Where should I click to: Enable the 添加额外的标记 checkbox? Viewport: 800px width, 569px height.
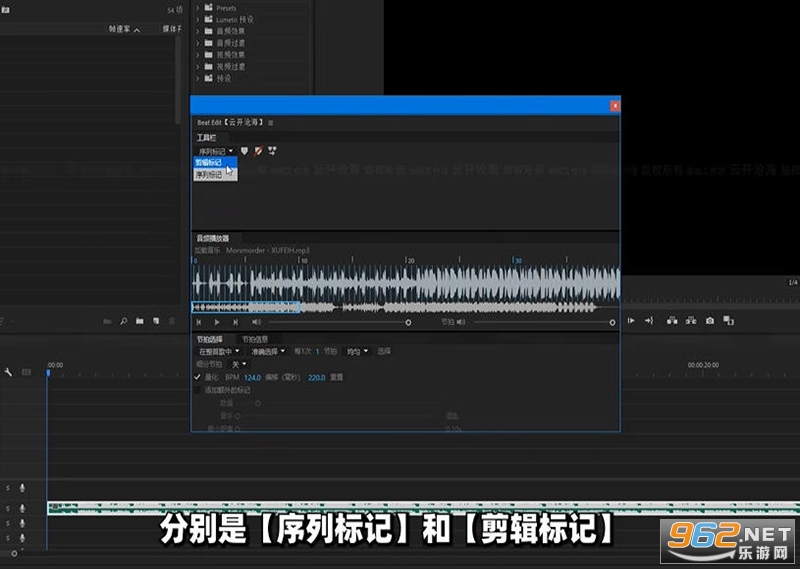[197, 390]
